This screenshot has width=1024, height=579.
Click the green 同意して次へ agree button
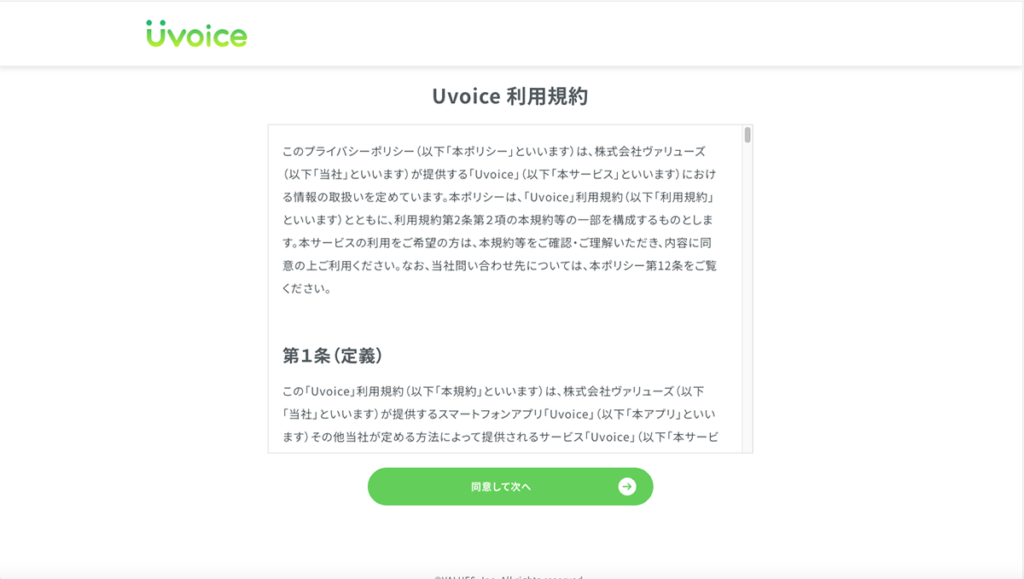tap(510, 486)
